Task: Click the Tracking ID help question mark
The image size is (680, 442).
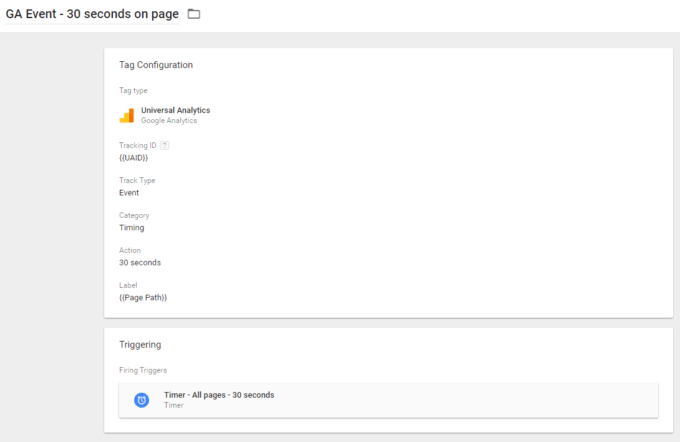Action: click(x=164, y=145)
